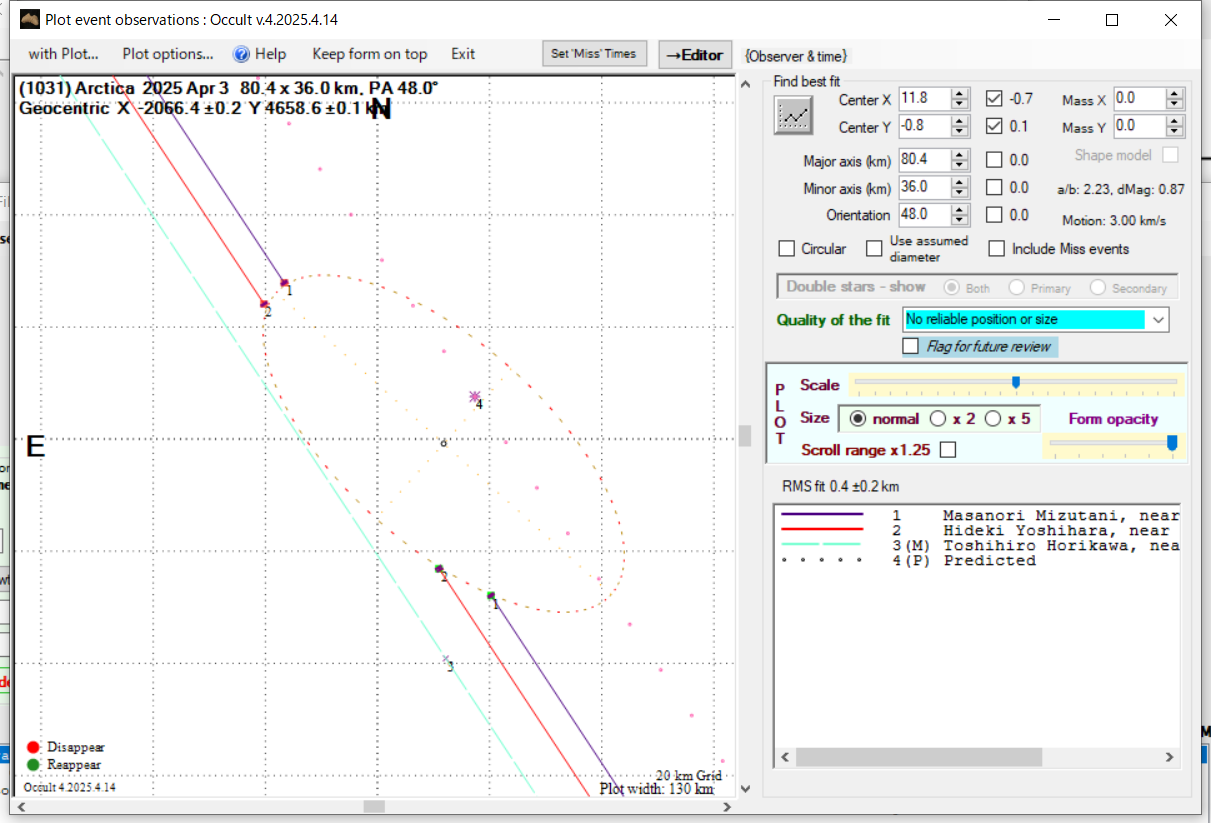This screenshot has height=823, width=1211.
Task: Toggle Include Miss events checkbox
Action: [996, 249]
